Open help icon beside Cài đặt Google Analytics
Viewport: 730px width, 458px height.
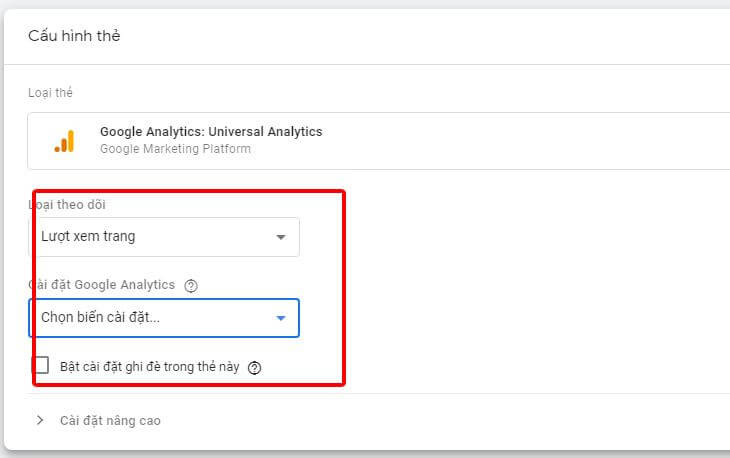(191, 285)
